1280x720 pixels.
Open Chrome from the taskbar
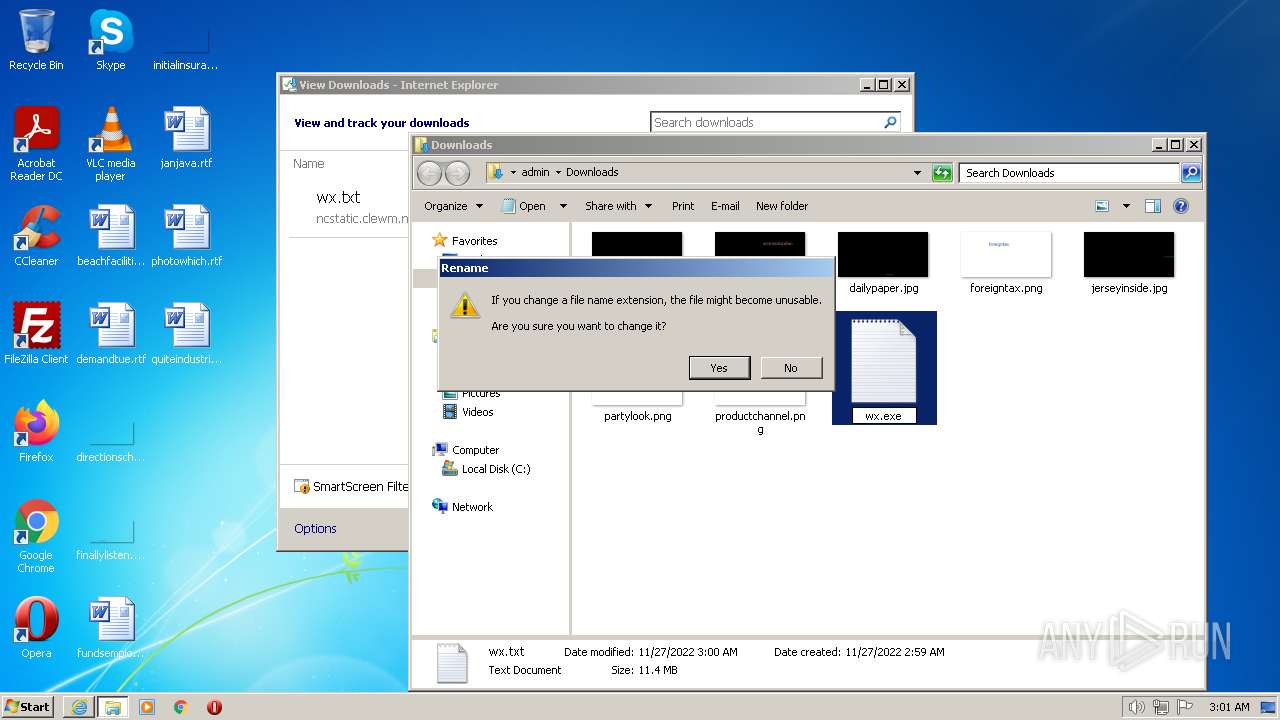181,706
